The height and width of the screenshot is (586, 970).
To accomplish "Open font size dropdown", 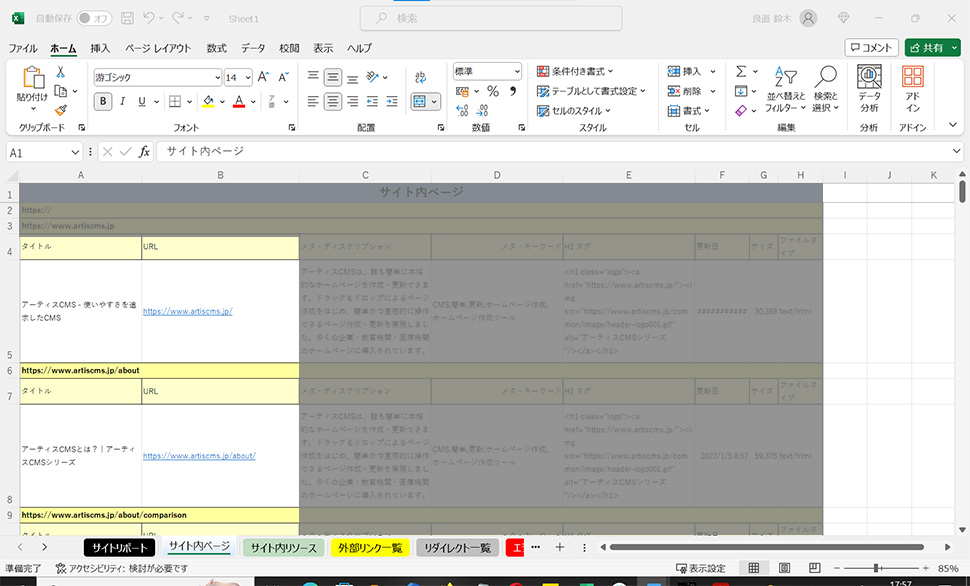I will click(247, 77).
